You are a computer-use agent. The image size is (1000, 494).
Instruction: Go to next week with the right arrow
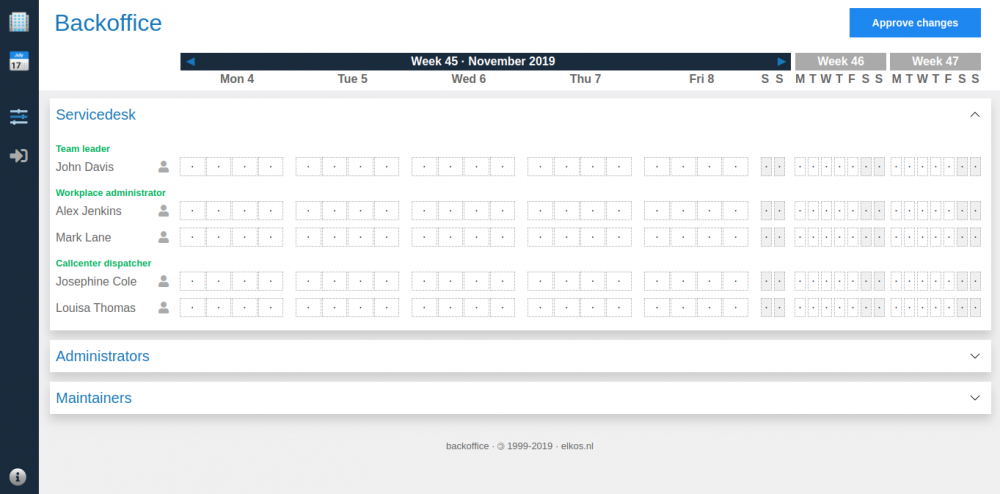click(781, 62)
